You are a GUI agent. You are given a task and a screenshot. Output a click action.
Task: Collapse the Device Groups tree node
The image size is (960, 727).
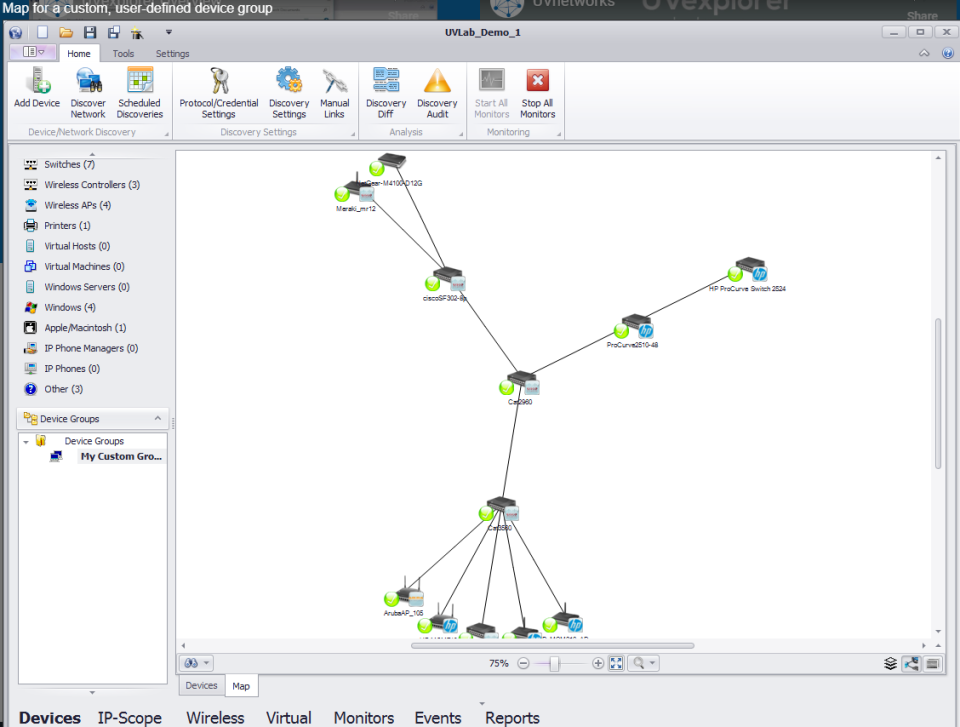(26, 441)
